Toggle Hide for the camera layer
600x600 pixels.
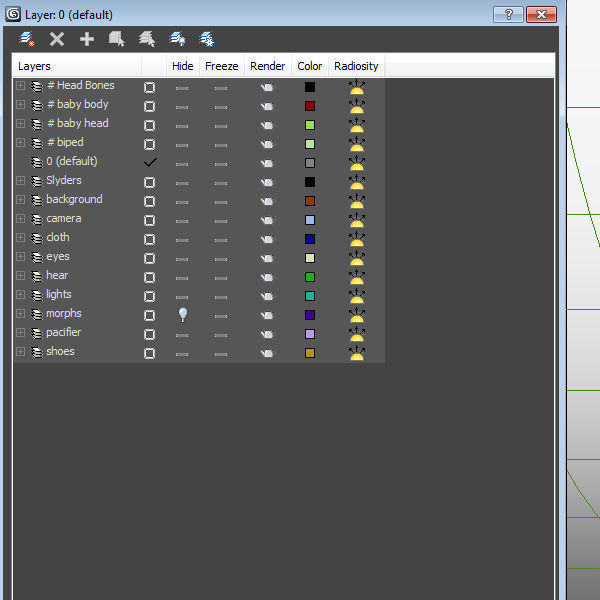182,221
